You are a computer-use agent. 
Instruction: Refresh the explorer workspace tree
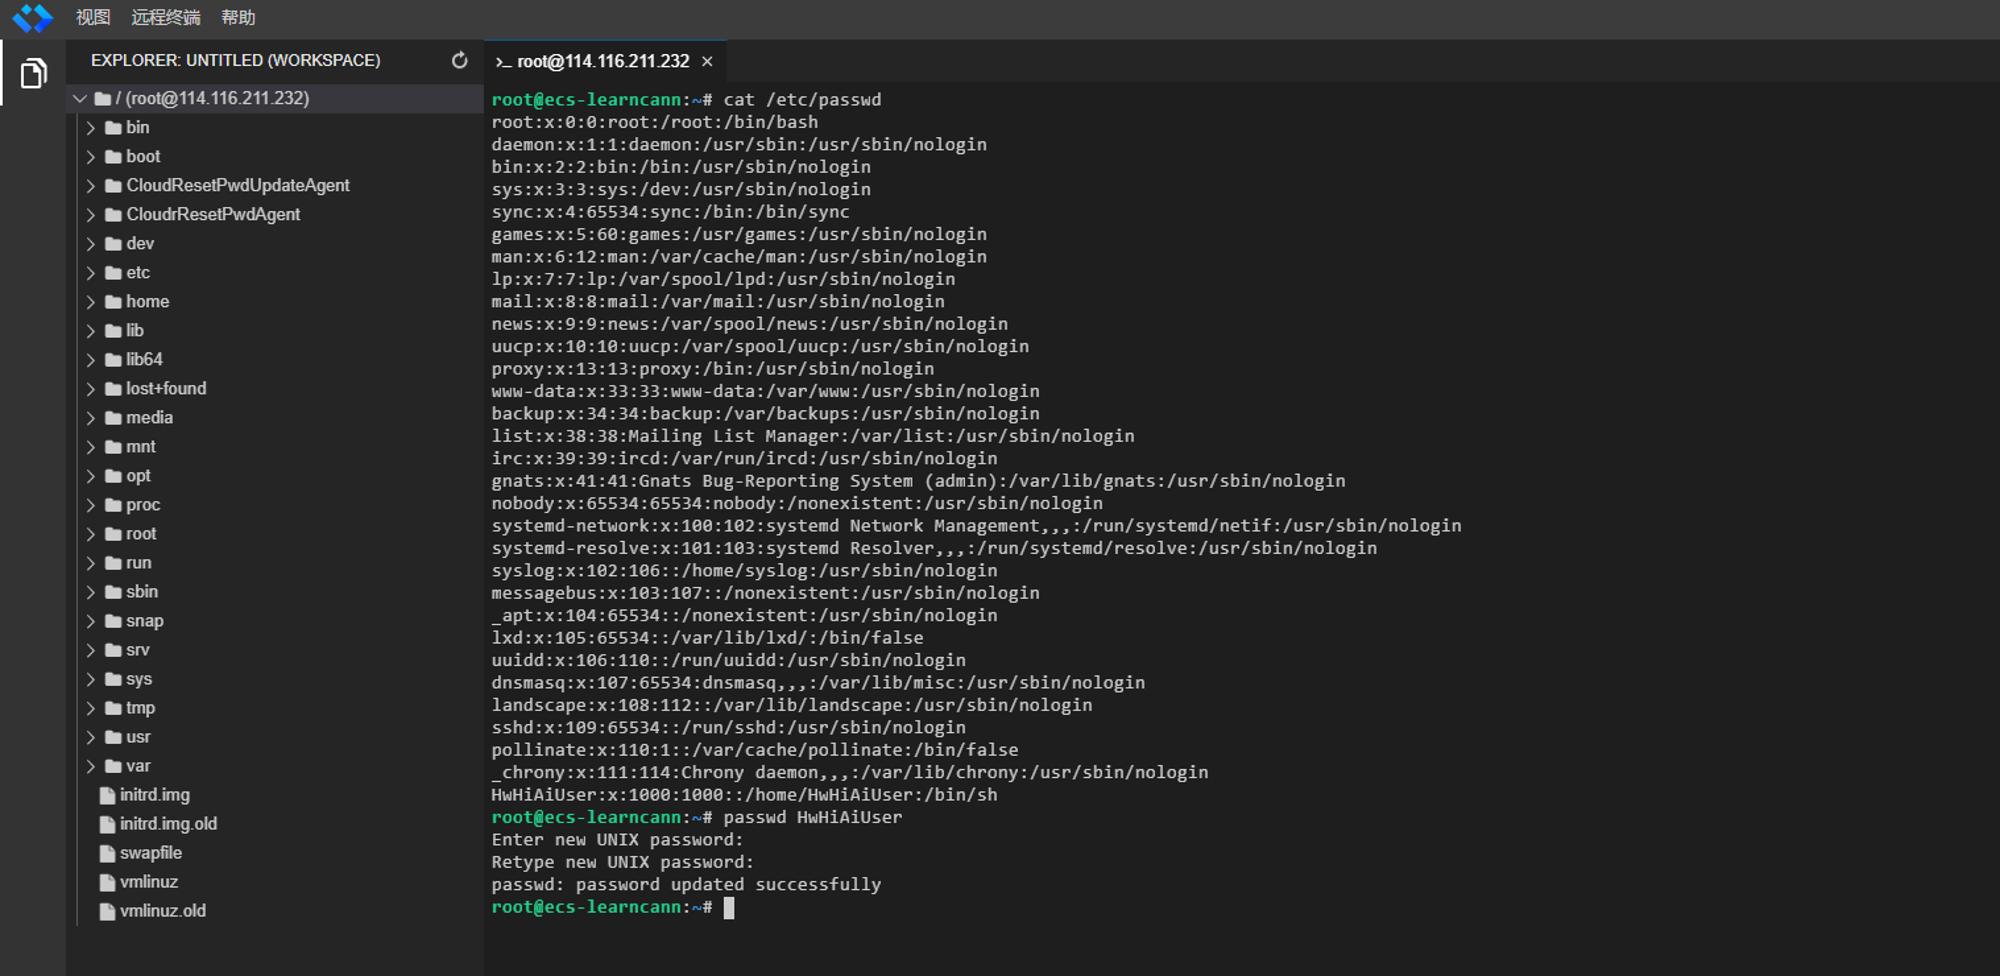tap(459, 61)
